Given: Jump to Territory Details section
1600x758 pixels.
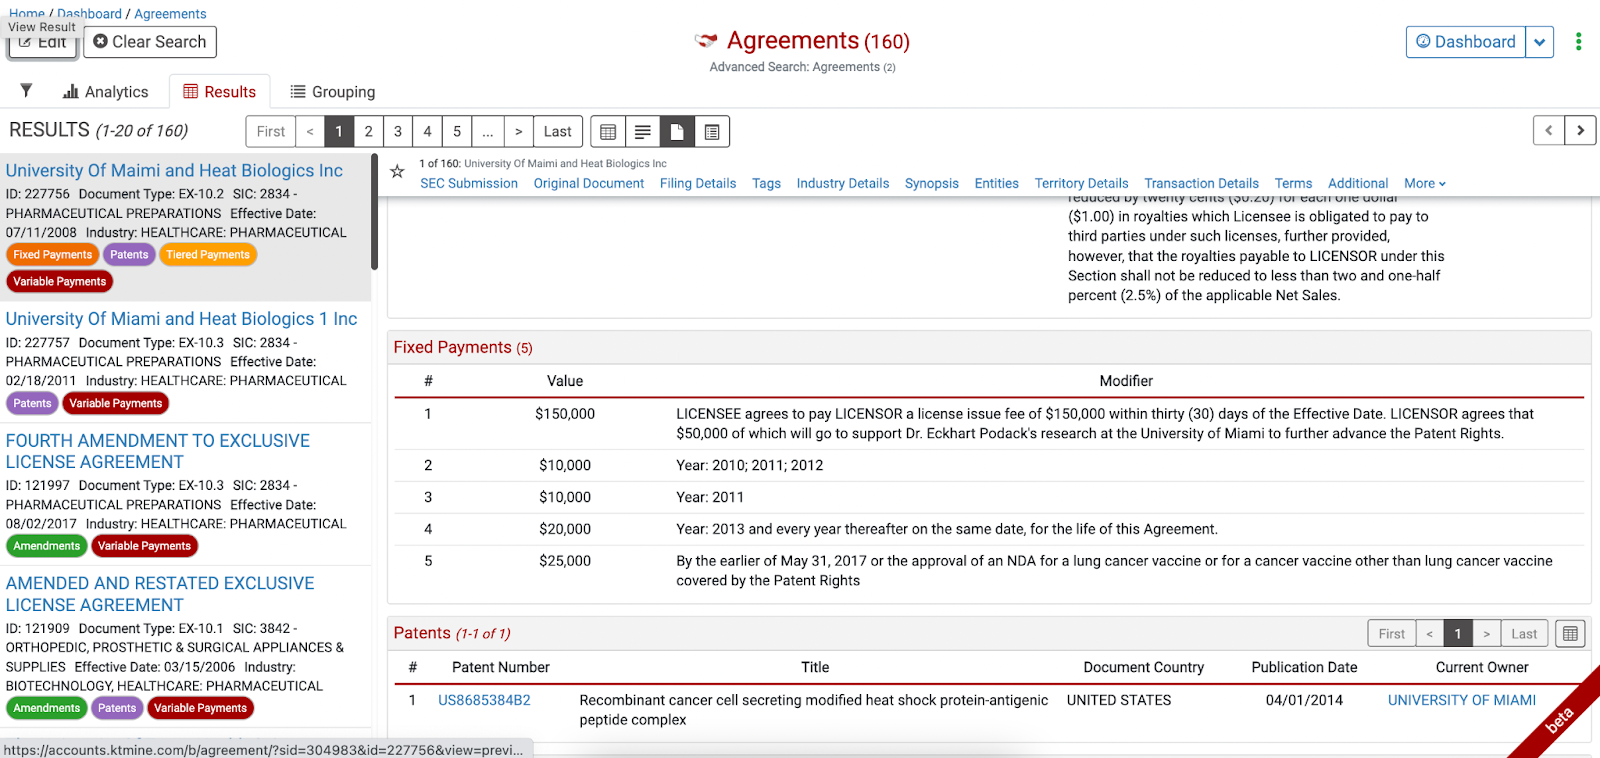Looking at the screenshot, I should pyautogui.click(x=1081, y=184).
